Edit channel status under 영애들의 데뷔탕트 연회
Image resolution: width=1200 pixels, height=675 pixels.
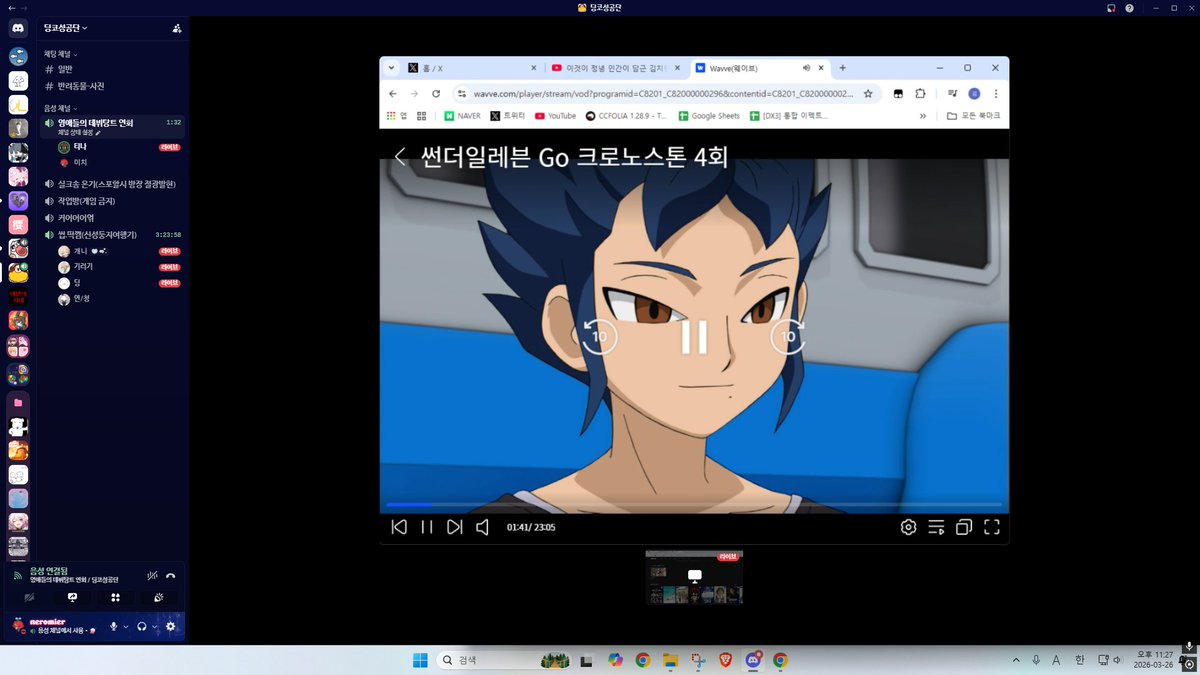click(x=79, y=132)
